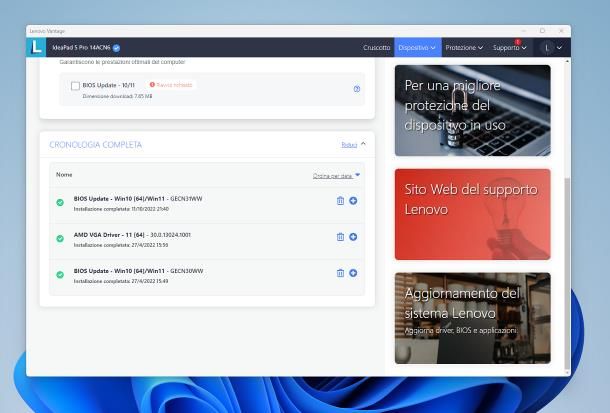This screenshot has width=610, height=413.
Task: Select the BIOS Update GECN30WW row title
Action: click(138, 271)
